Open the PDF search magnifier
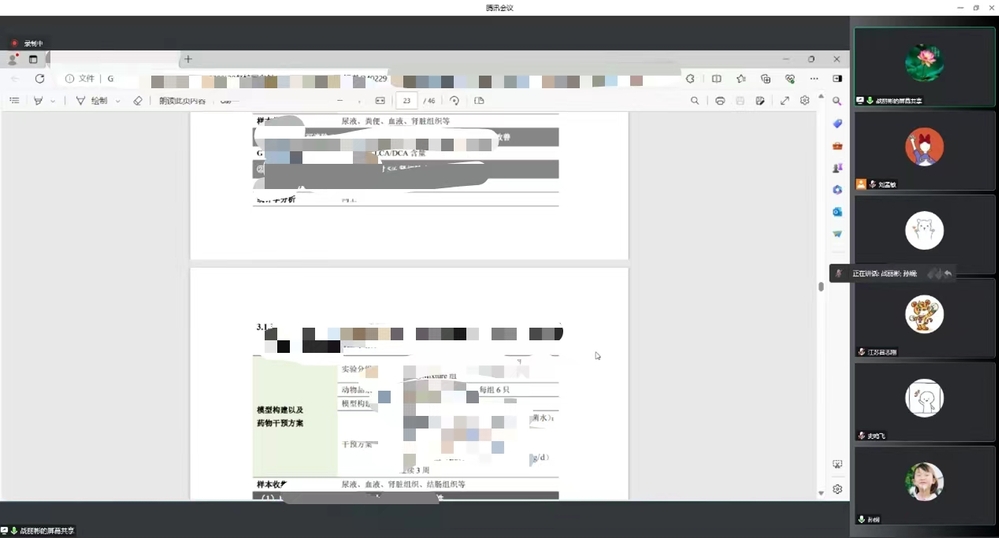Image resolution: width=999 pixels, height=538 pixels. point(695,101)
